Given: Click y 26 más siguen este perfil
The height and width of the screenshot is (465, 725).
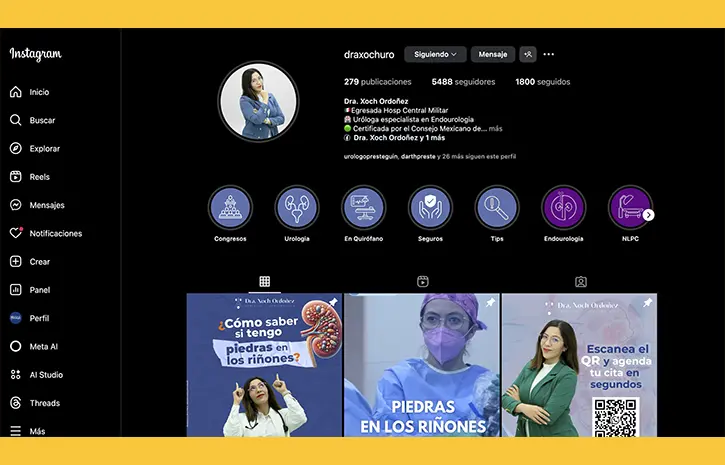Looking at the screenshot, I should pyautogui.click(x=477, y=156).
